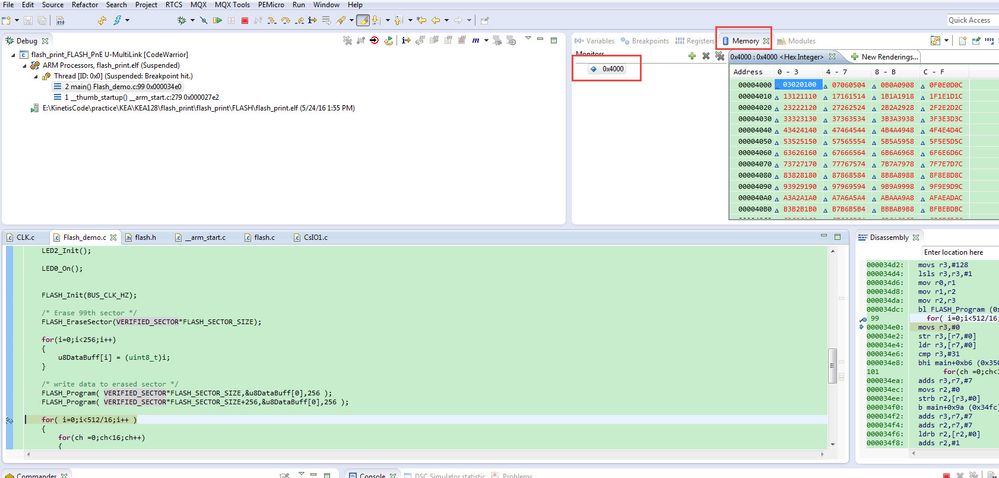Maximize the Debug view panel

click(554, 40)
